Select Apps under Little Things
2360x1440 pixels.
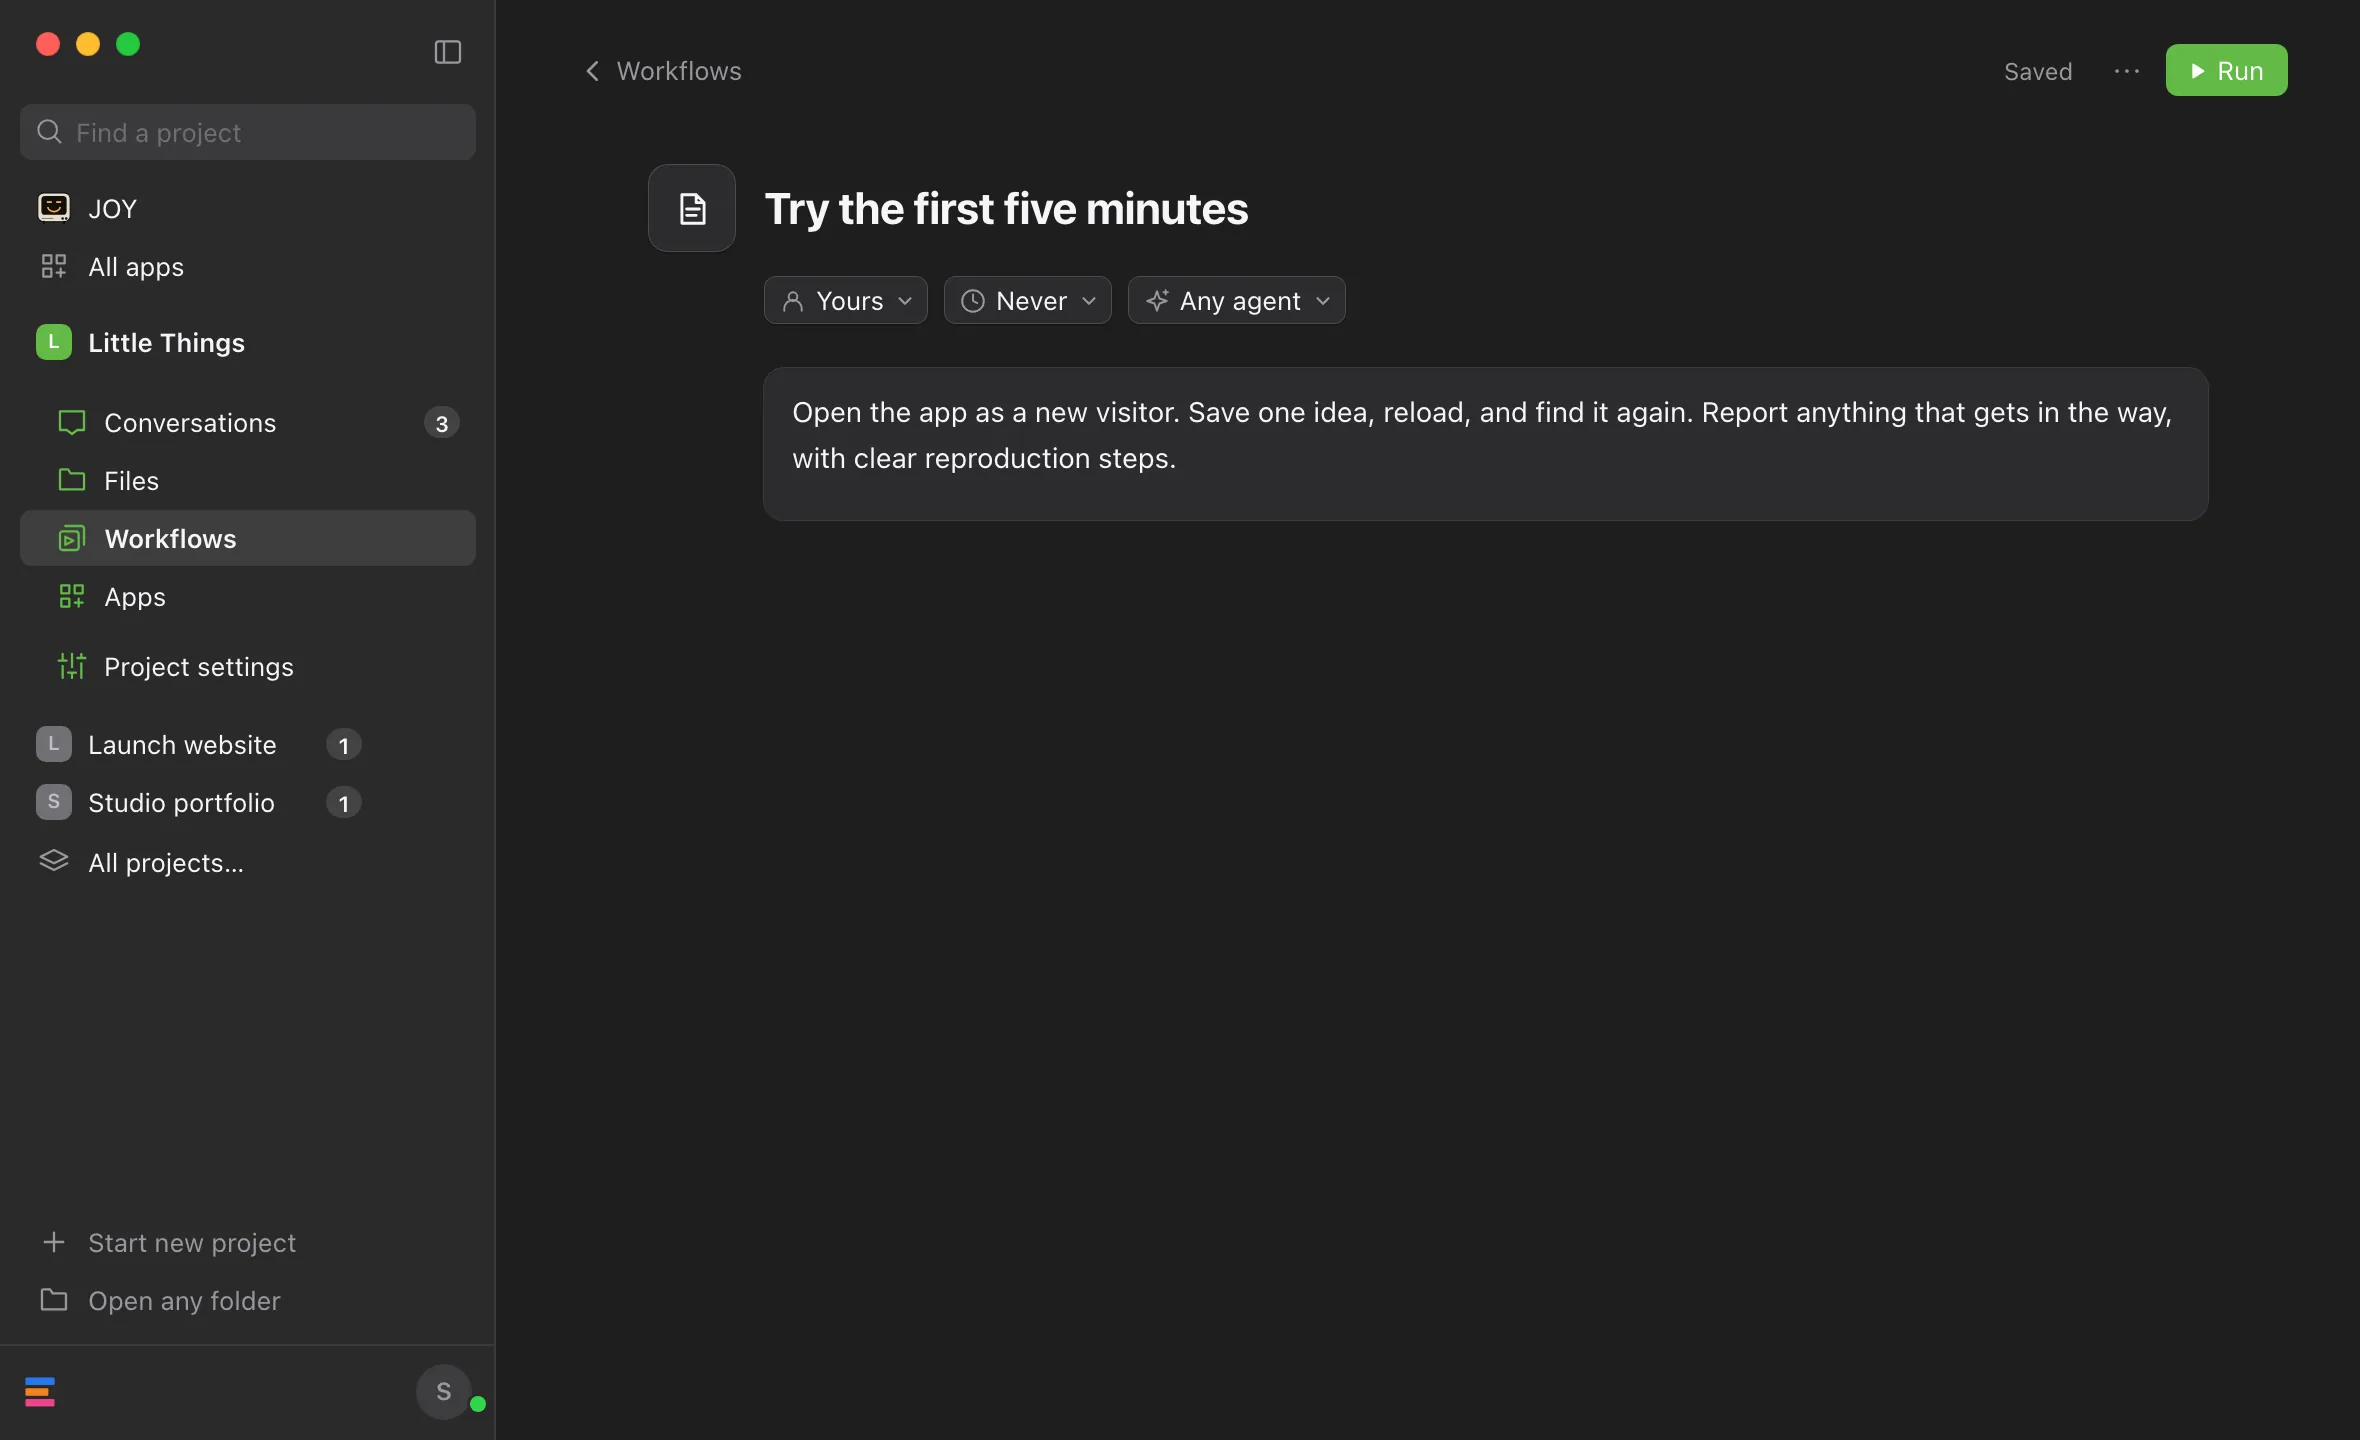tap(248, 596)
